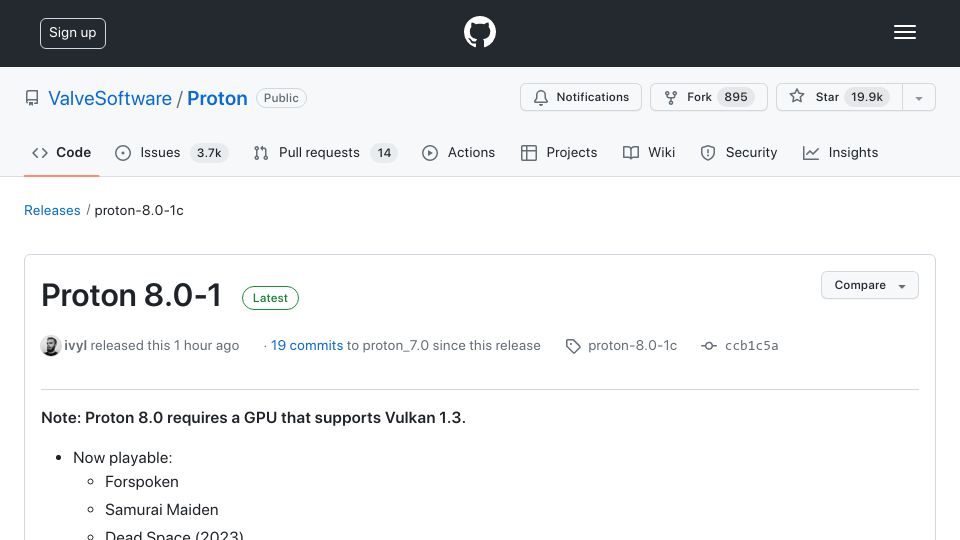Fork the repository using the Fork button
Image resolution: width=960 pixels, height=540 pixels.
click(708, 97)
